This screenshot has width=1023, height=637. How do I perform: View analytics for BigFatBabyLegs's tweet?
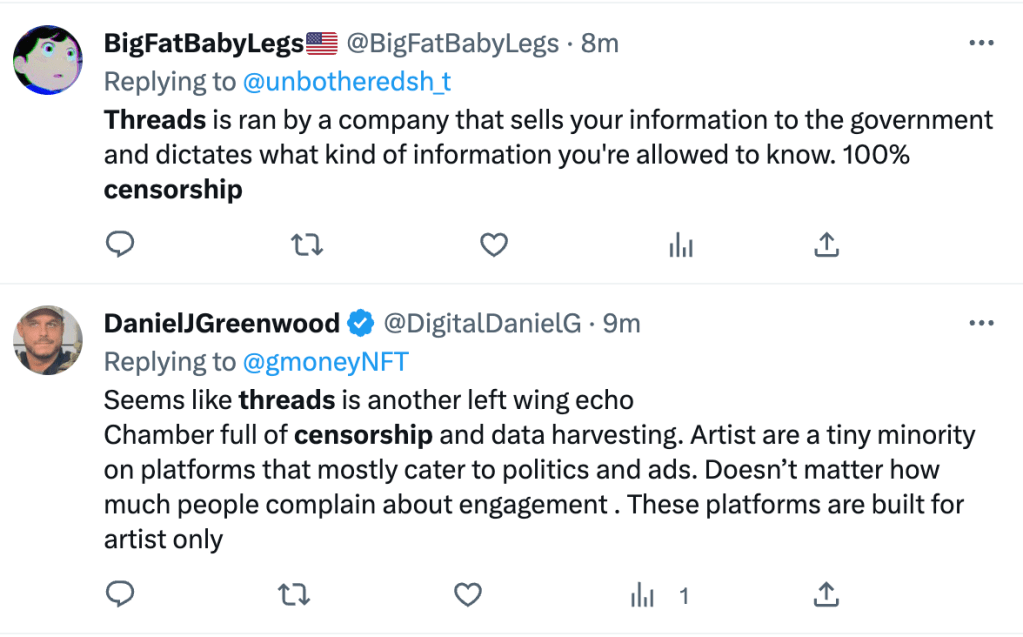(681, 244)
